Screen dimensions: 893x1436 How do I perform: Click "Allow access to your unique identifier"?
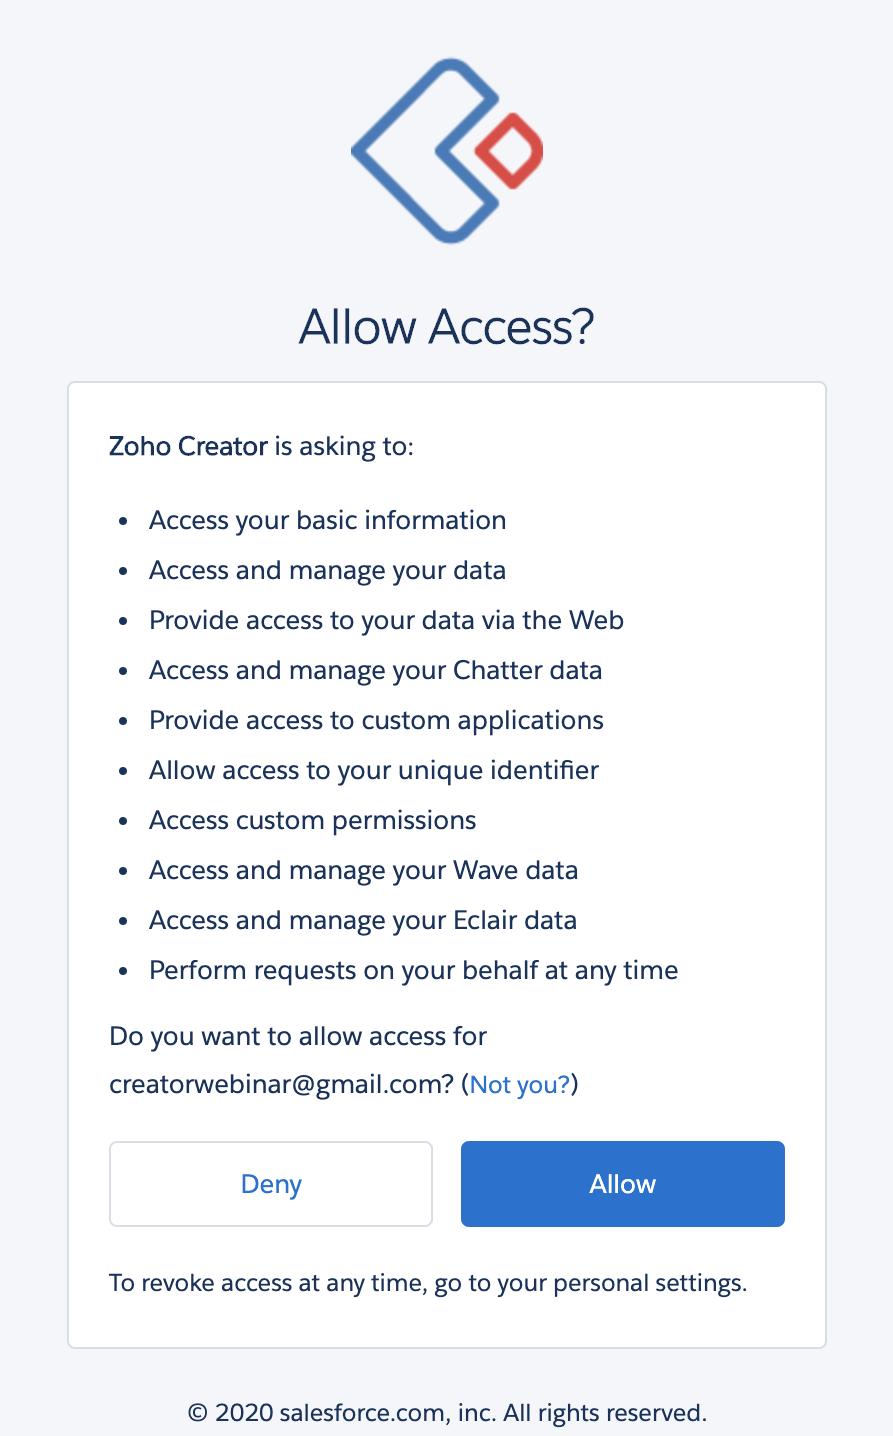pyautogui.click(x=374, y=771)
